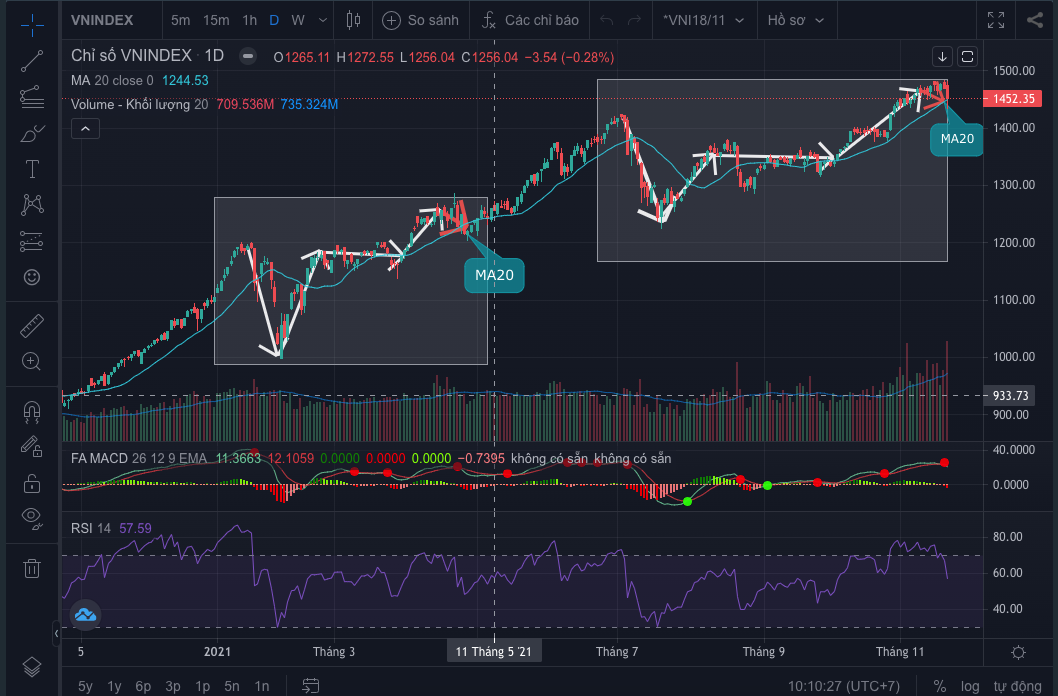The height and width of the screenshot is (696, 1058).
Task: Switch to the 1h timeframe
Action: [x=249, y=20]
